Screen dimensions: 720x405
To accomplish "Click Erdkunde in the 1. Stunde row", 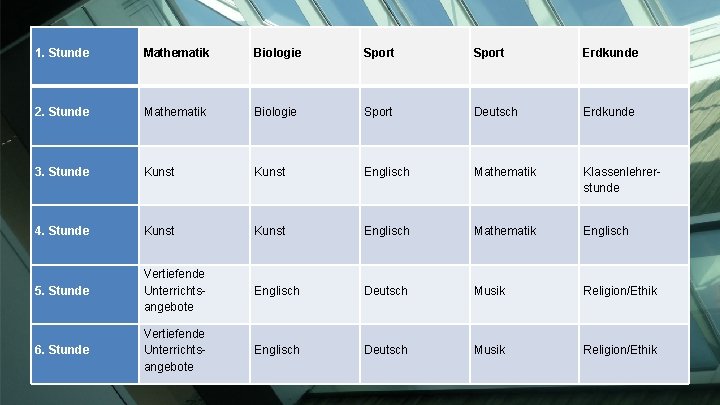I will (610, 53).
